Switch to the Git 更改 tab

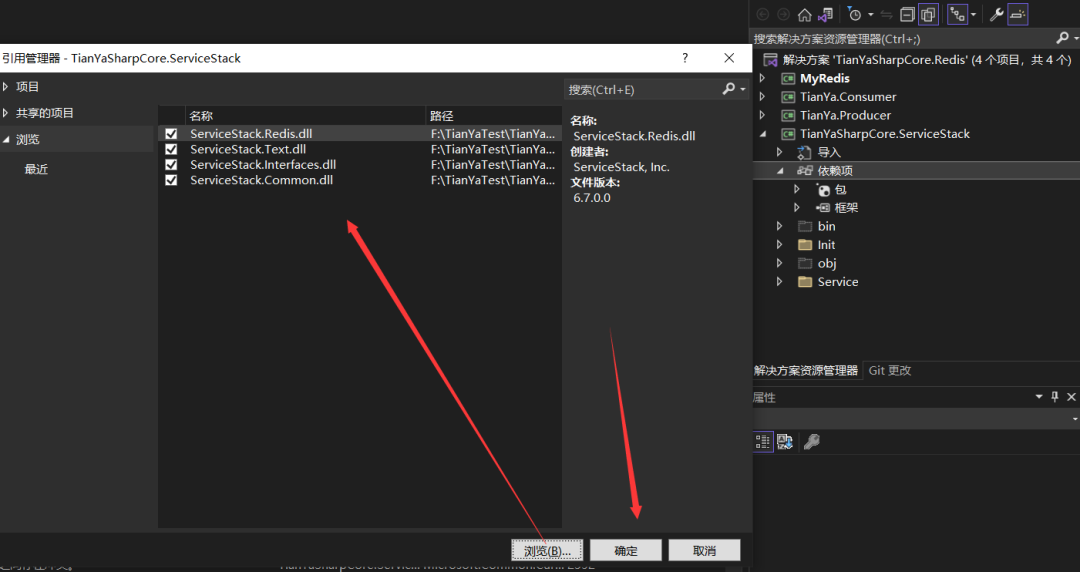tap(890, 371)
